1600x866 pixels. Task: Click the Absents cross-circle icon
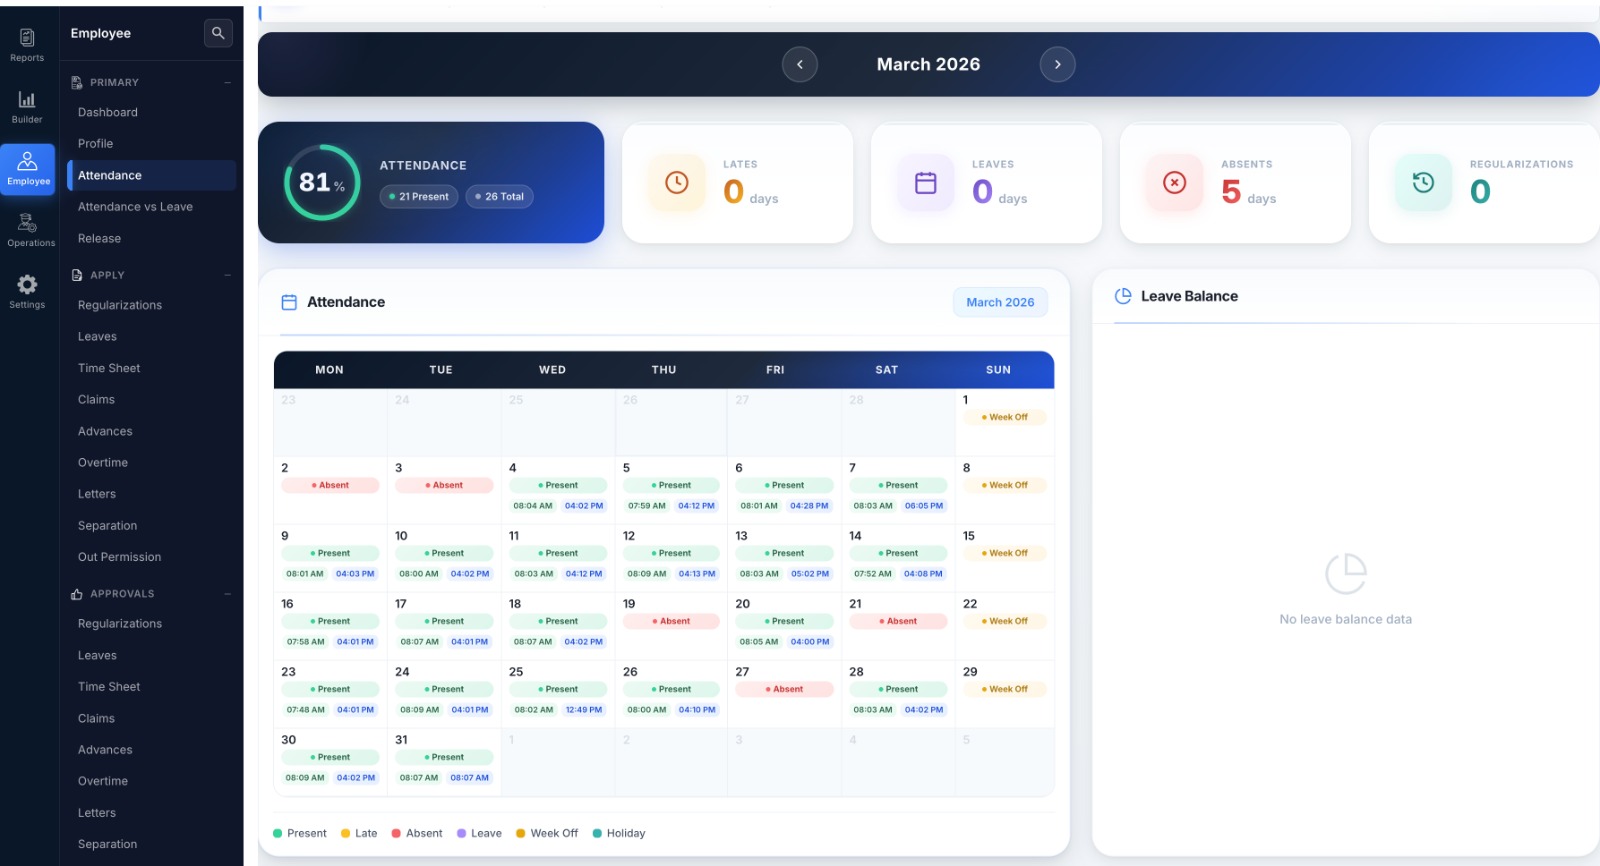[x=1175, y=183]
